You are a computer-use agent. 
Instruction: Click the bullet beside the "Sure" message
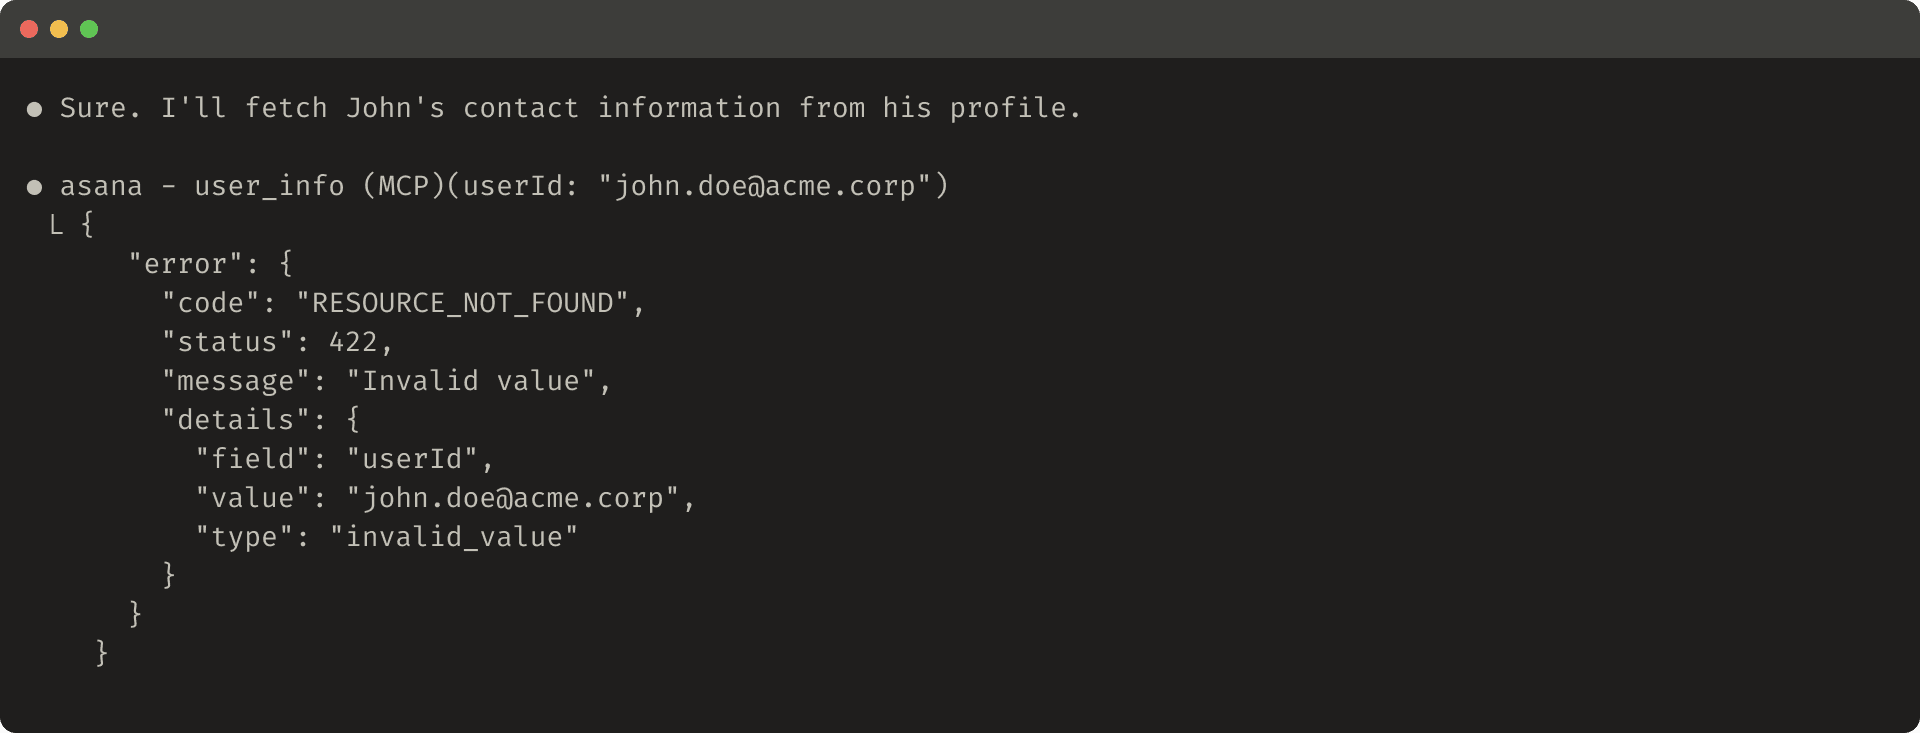pos(34,109)
